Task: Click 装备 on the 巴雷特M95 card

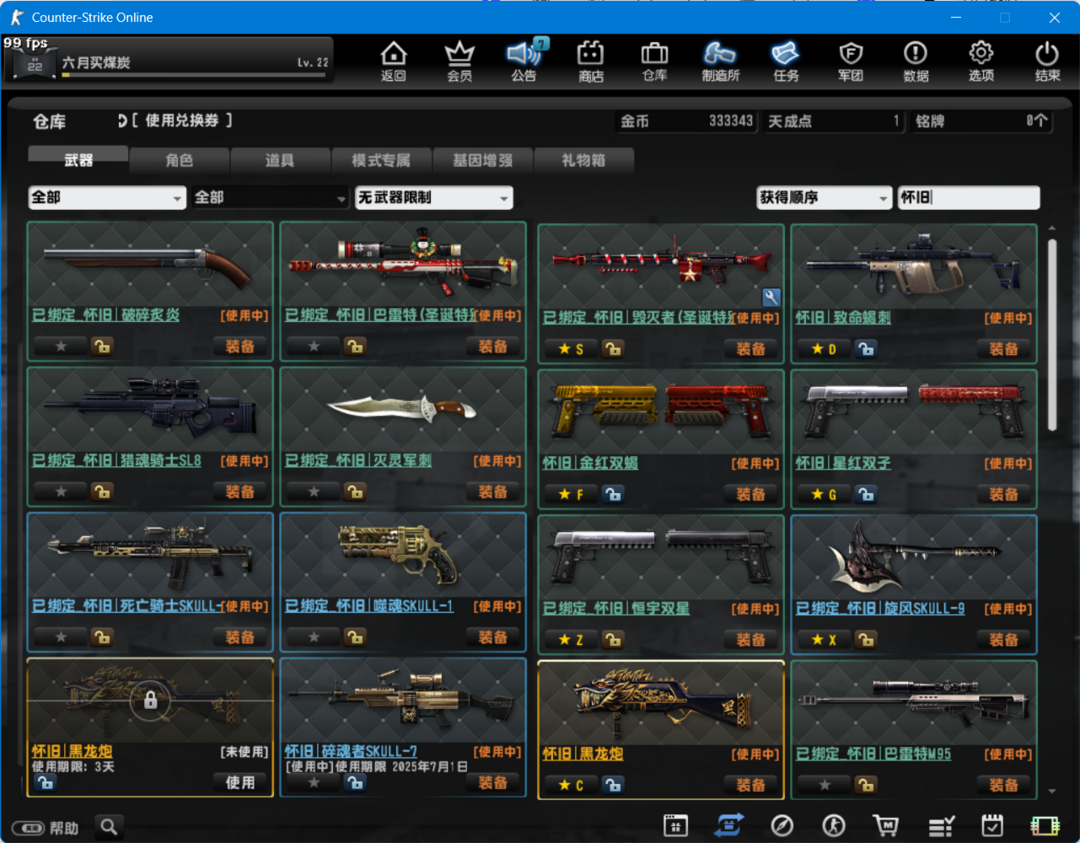Action: (x=1003, y=785)
